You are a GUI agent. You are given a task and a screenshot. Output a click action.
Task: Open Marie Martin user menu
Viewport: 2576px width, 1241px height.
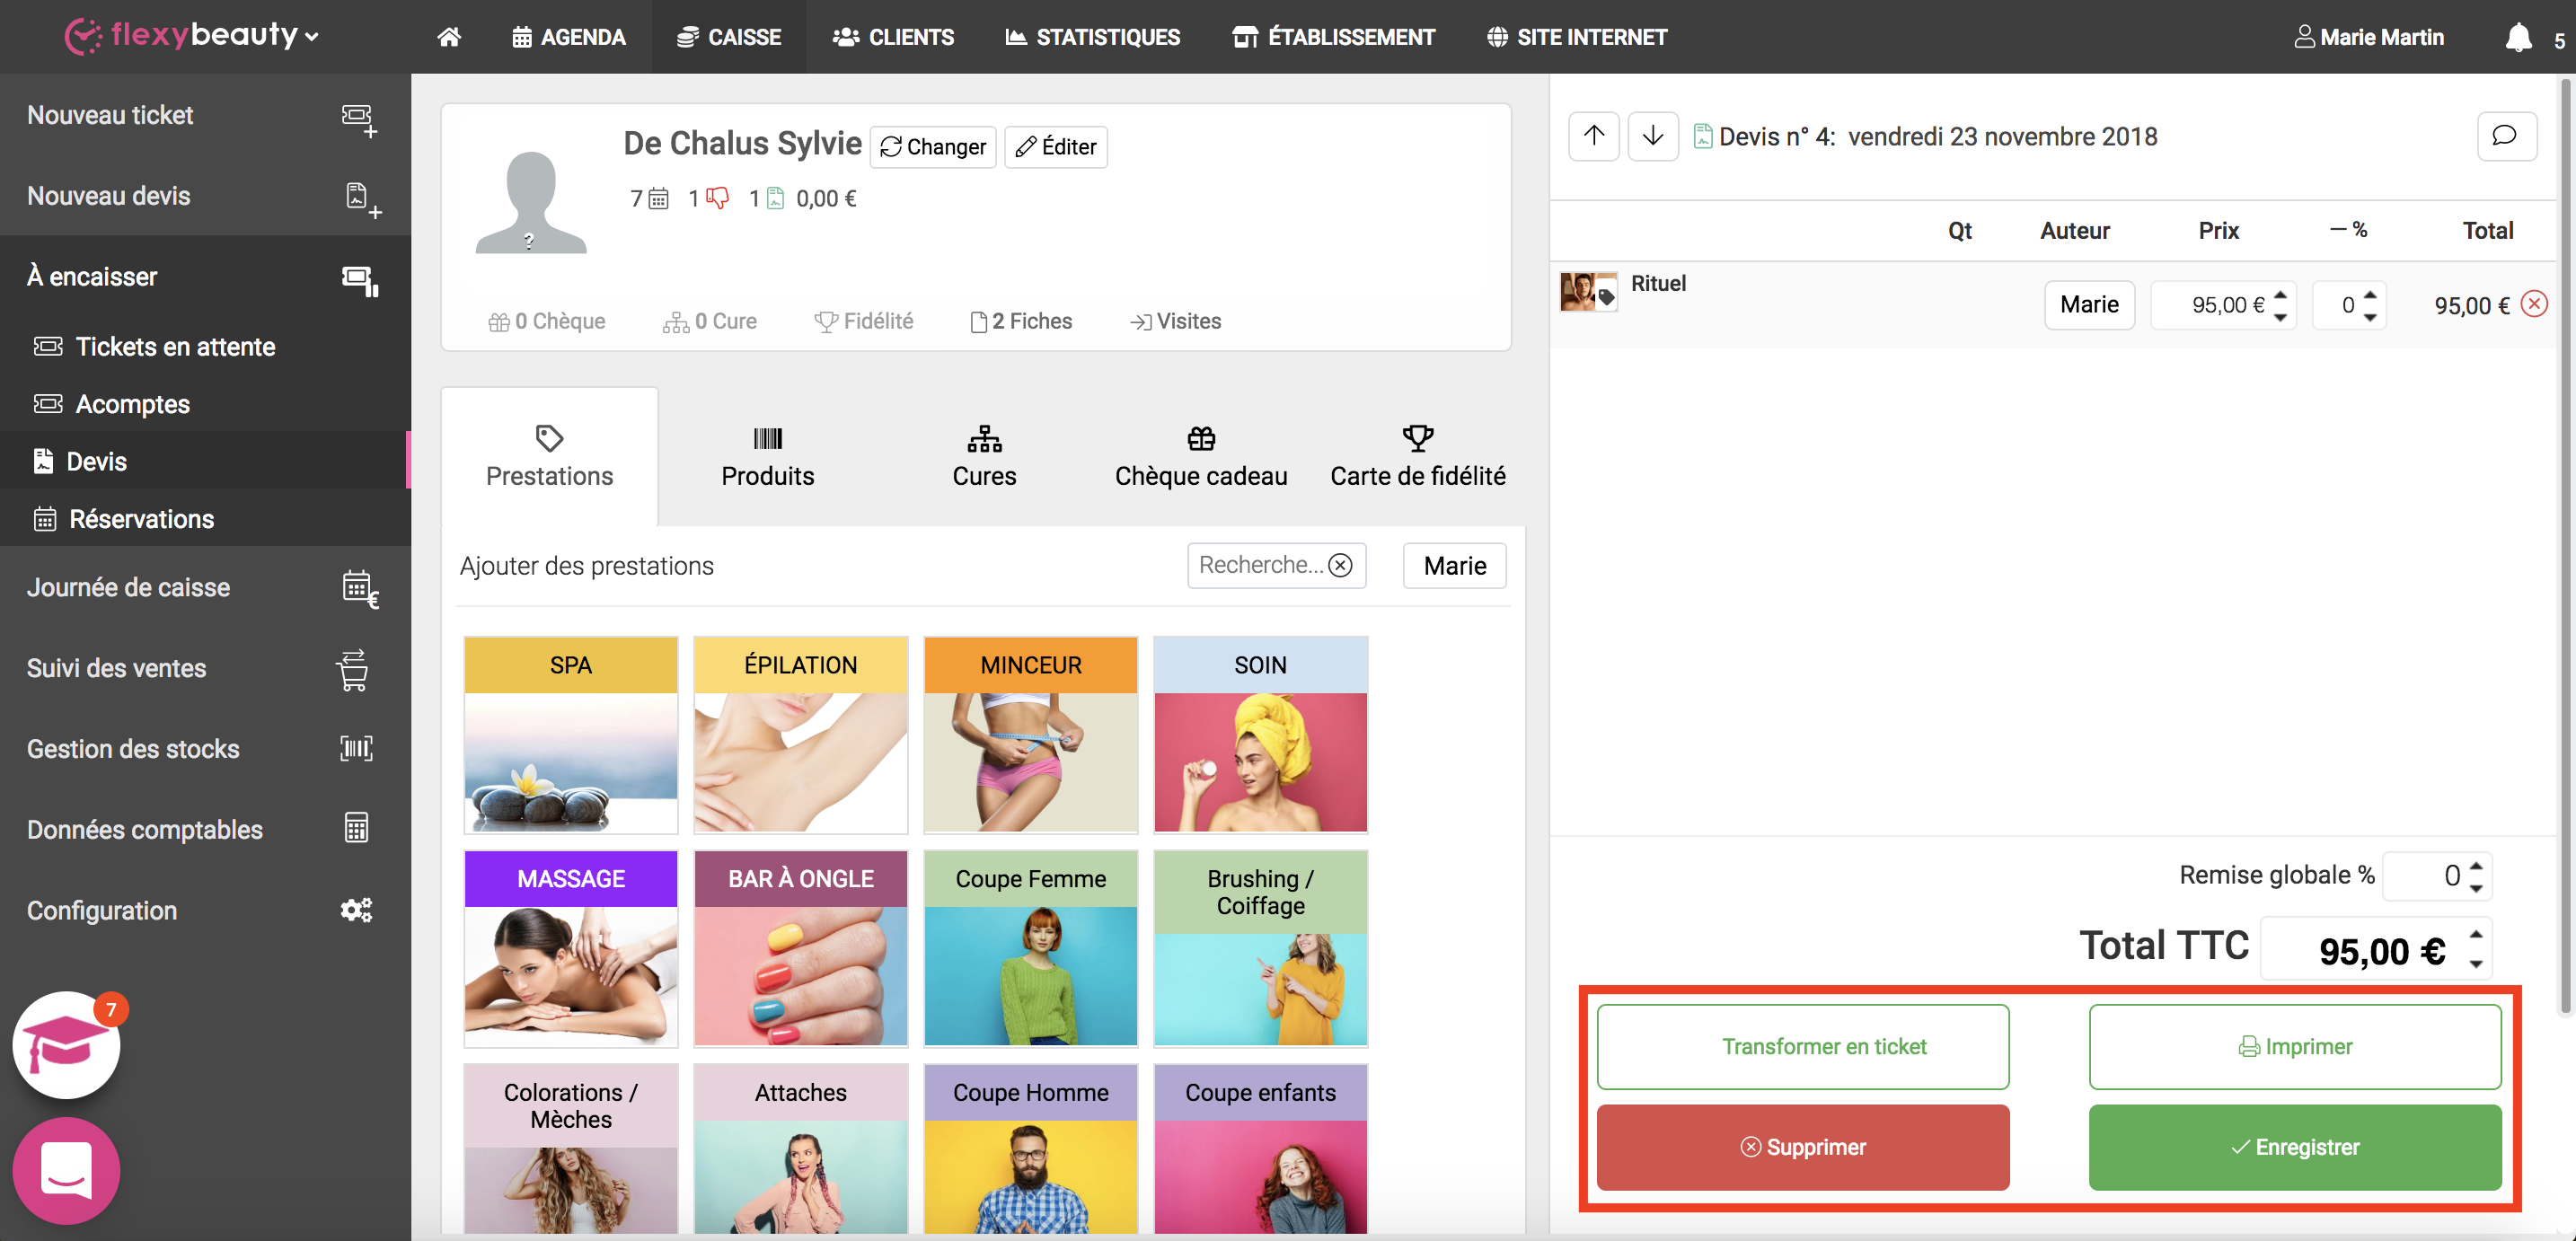point(2368,37)
